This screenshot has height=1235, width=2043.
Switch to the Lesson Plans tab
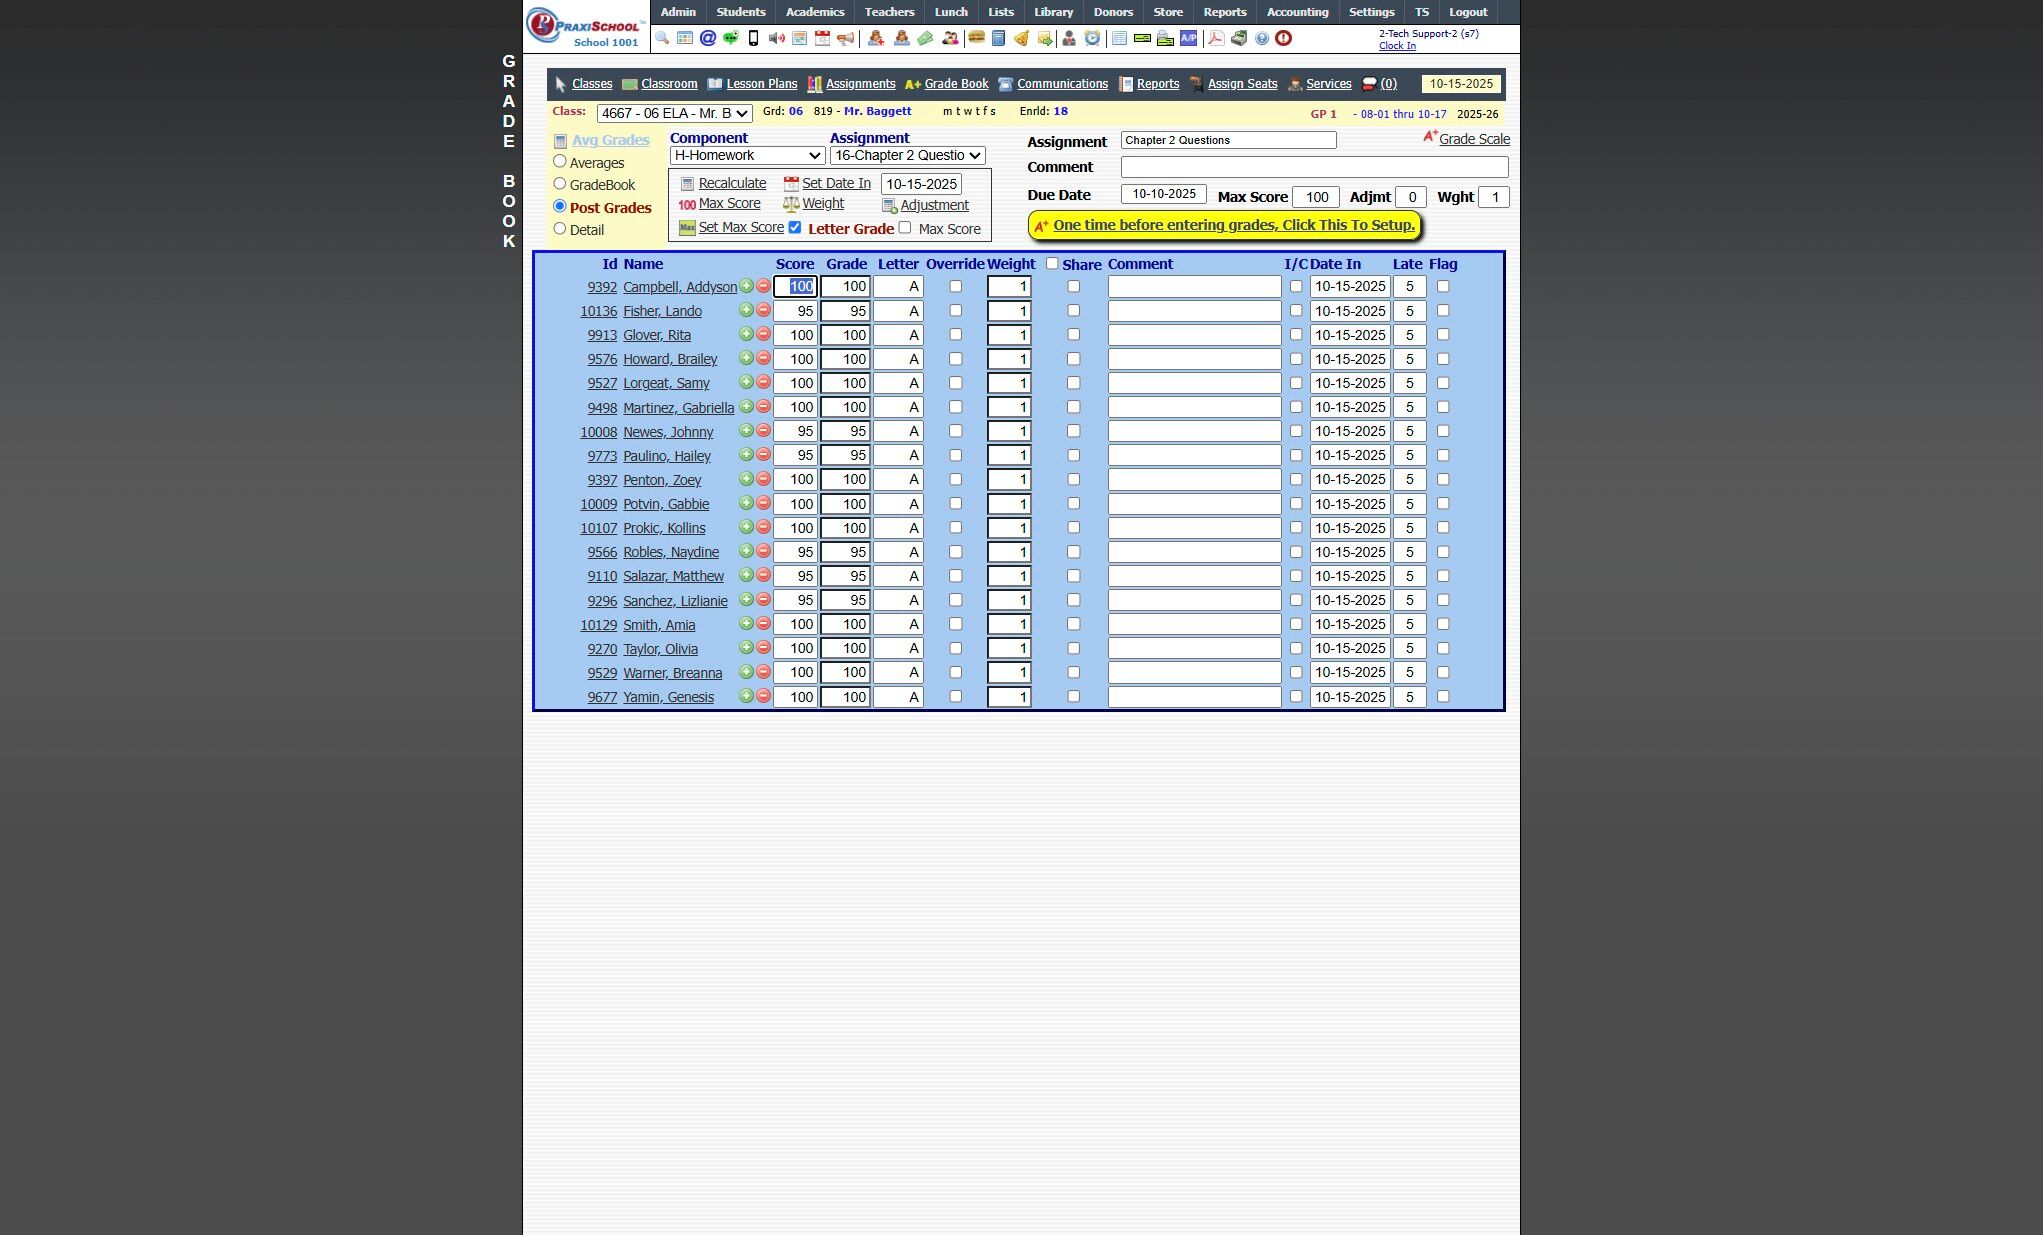point(761,84)
